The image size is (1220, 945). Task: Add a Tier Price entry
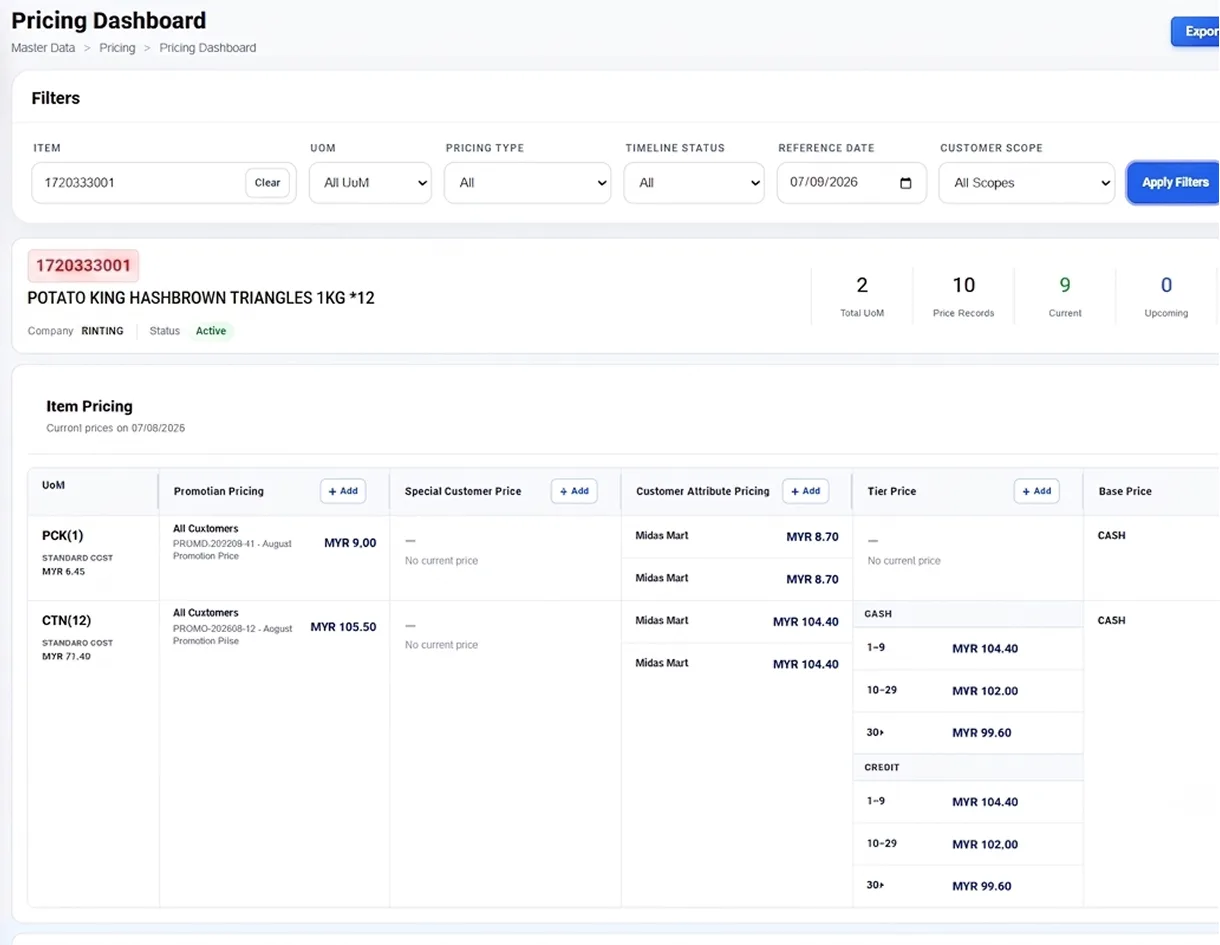pos(1036,491)
